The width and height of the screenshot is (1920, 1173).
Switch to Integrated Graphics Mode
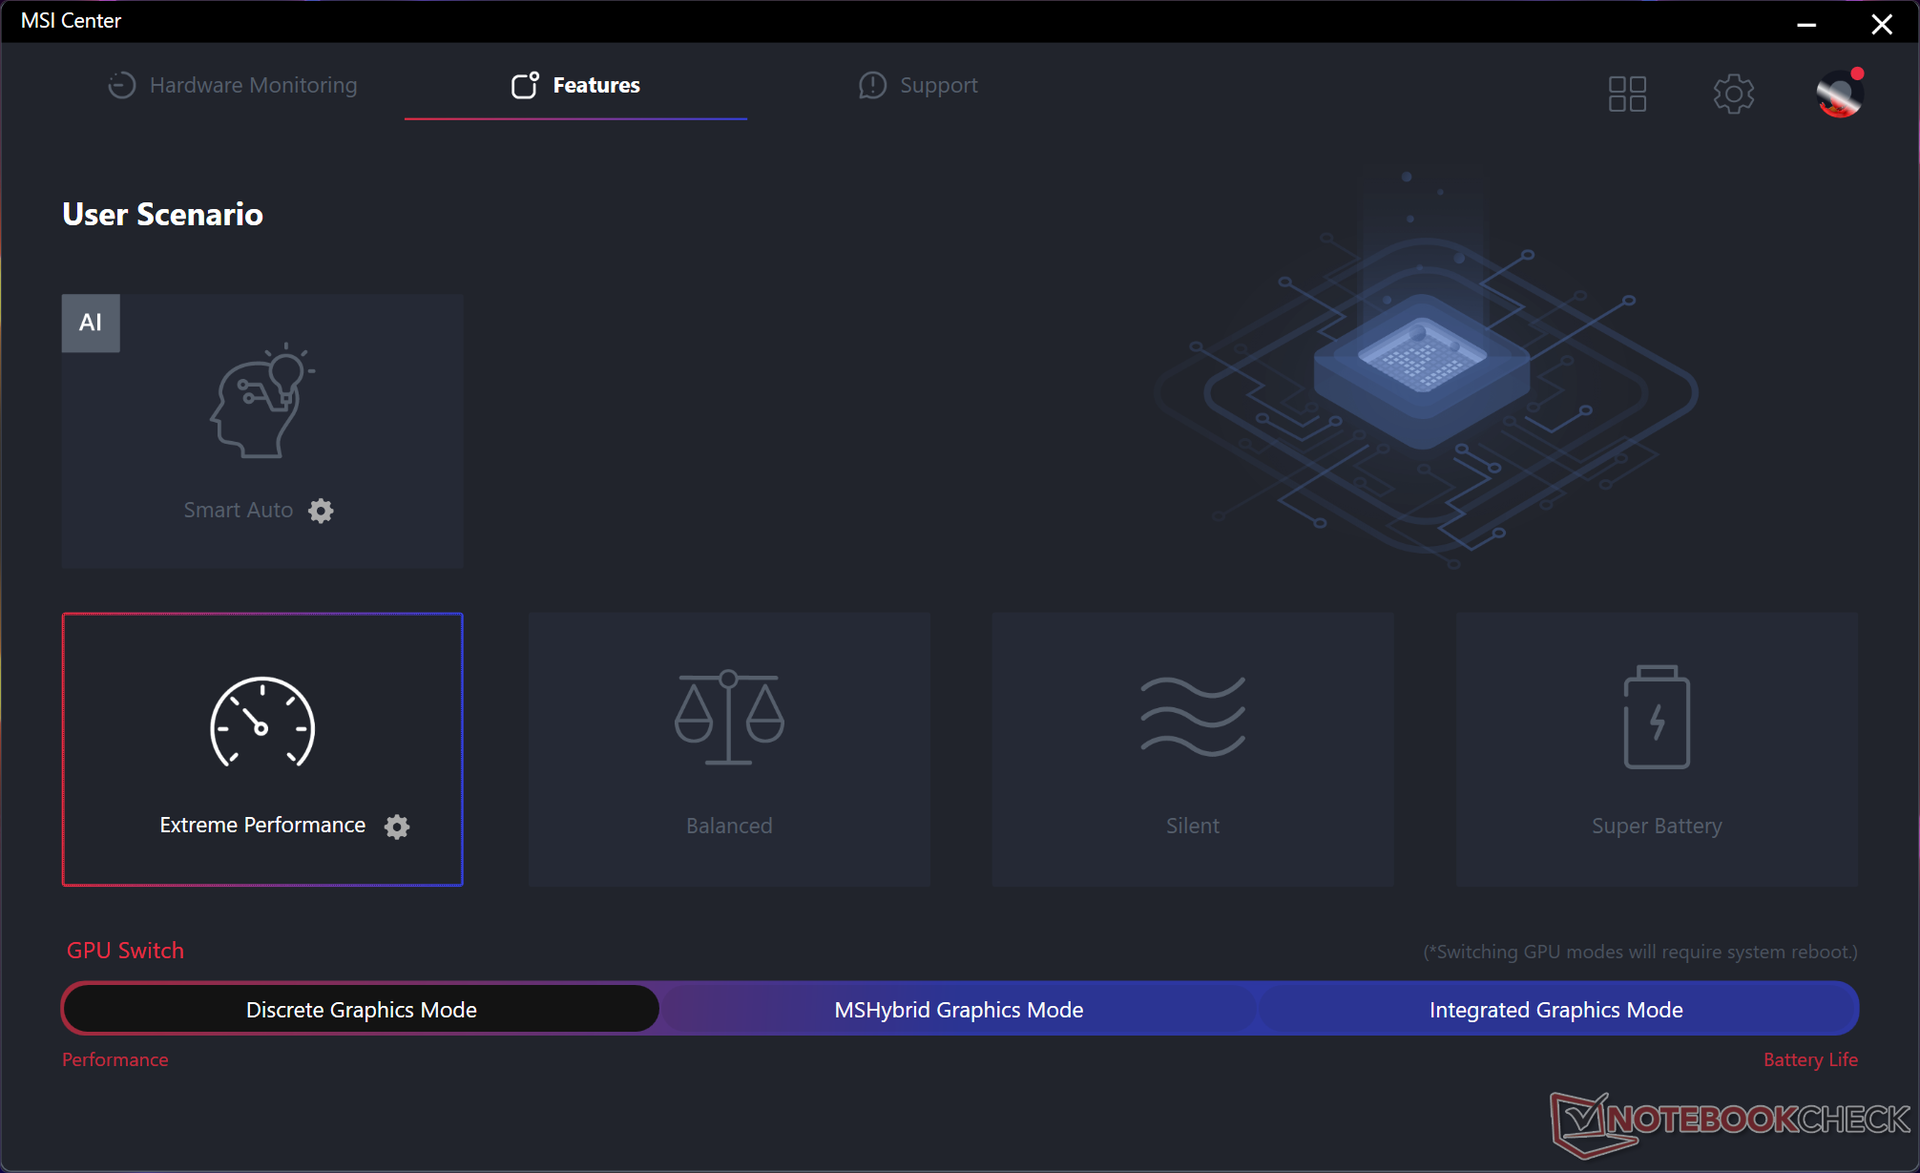coord(1555,1009)
